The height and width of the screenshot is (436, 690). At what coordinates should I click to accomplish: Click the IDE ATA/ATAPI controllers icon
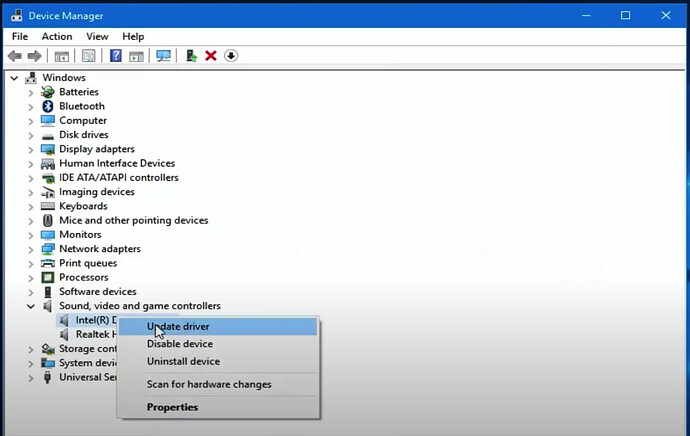pos(48,178)
